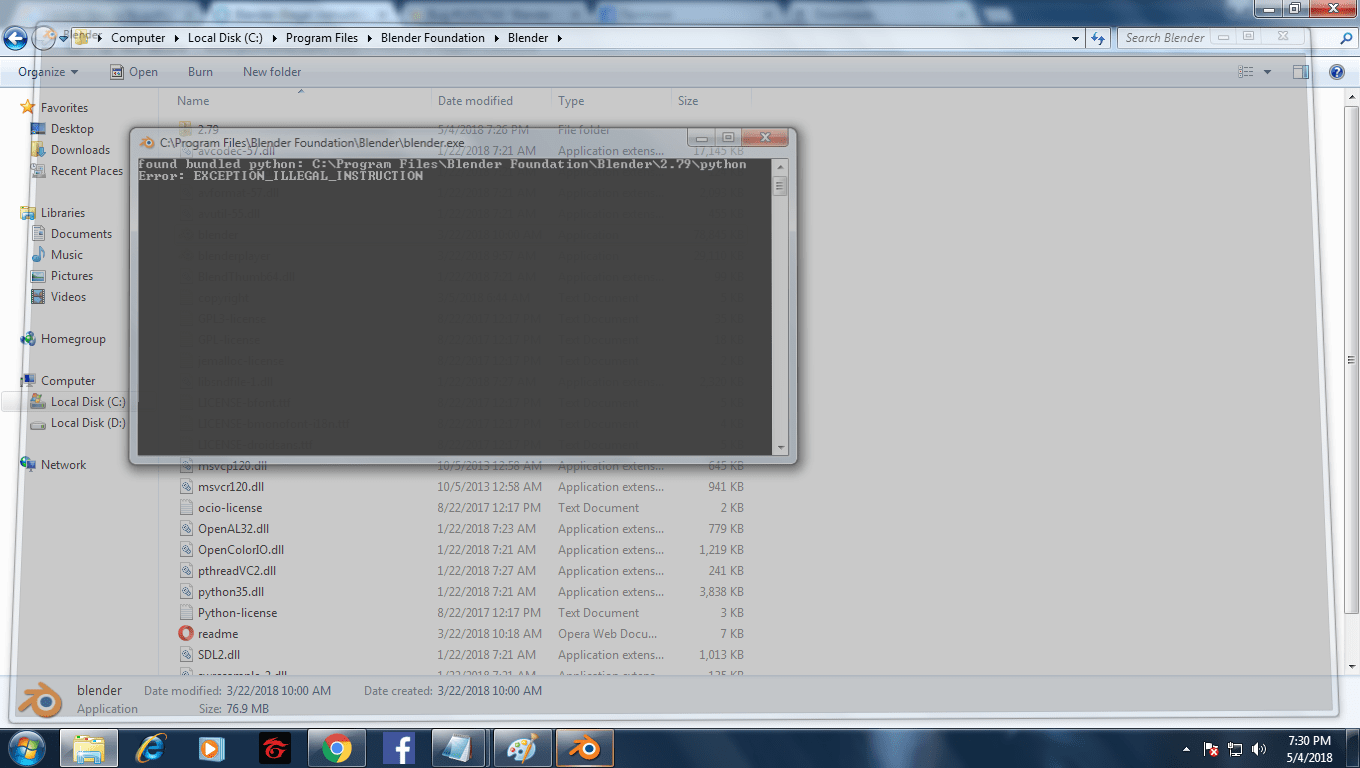This screenshot has width=1360, height=768.
Task: Expand hidden icons in the system tray
Action: click(x=1185, y=747)
